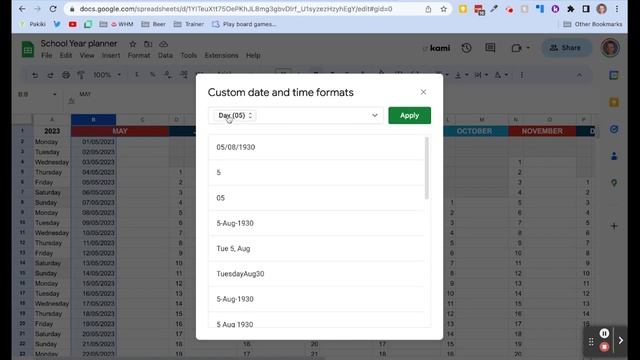Go forward in the browser
This screenshot has width=640, height=360.
[37, 9]
